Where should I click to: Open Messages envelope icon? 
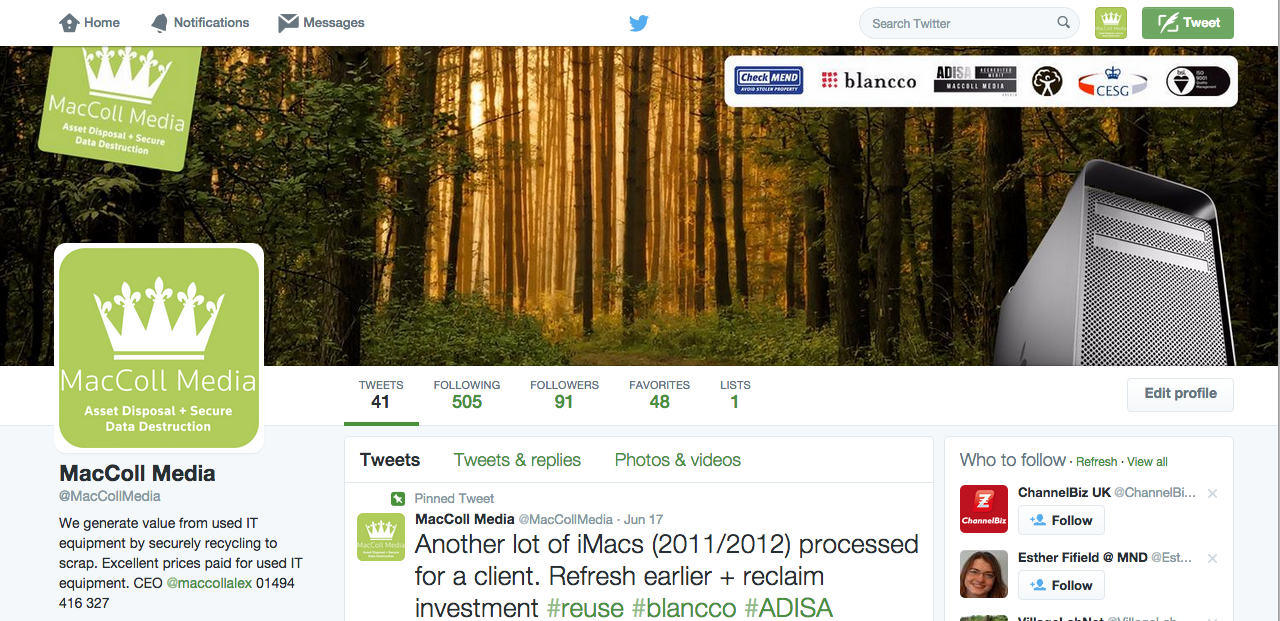[x=288, y=22]
